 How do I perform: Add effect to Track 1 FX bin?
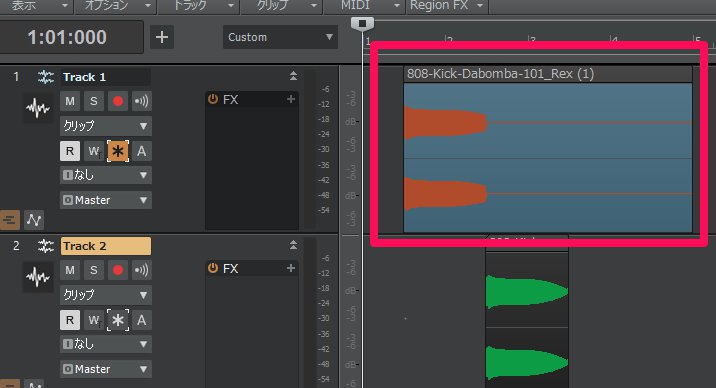pyautogui.click(x=291, y=99)
